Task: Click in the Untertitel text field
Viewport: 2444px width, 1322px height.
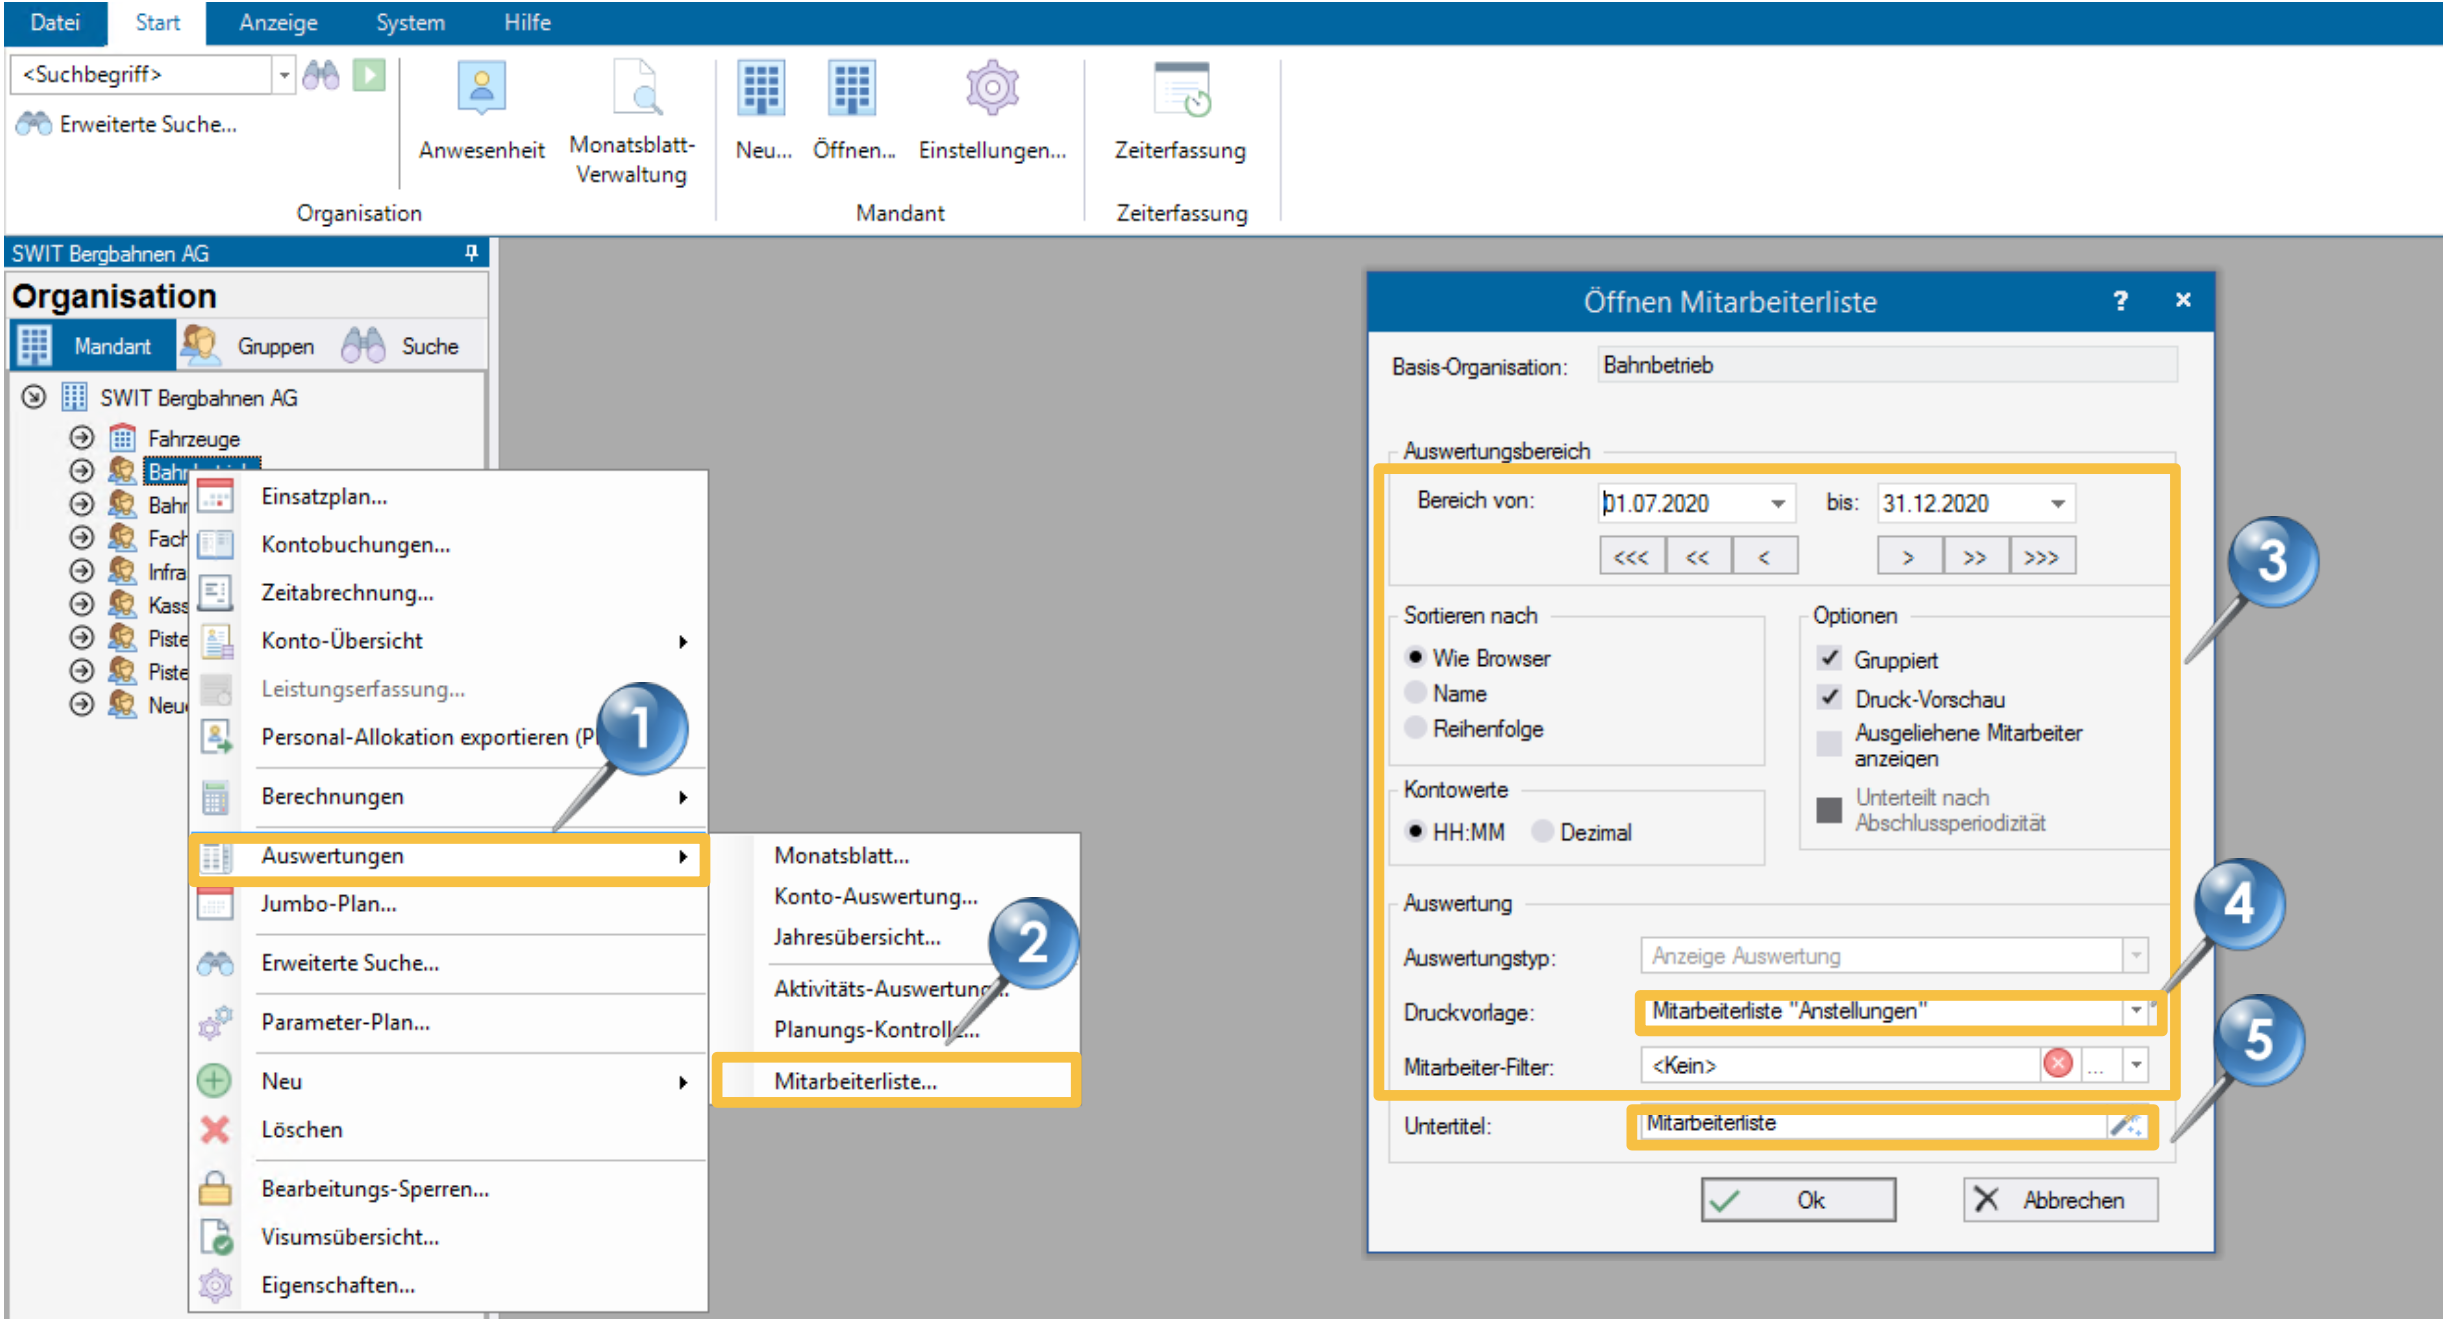Action: (1870, 1125)
